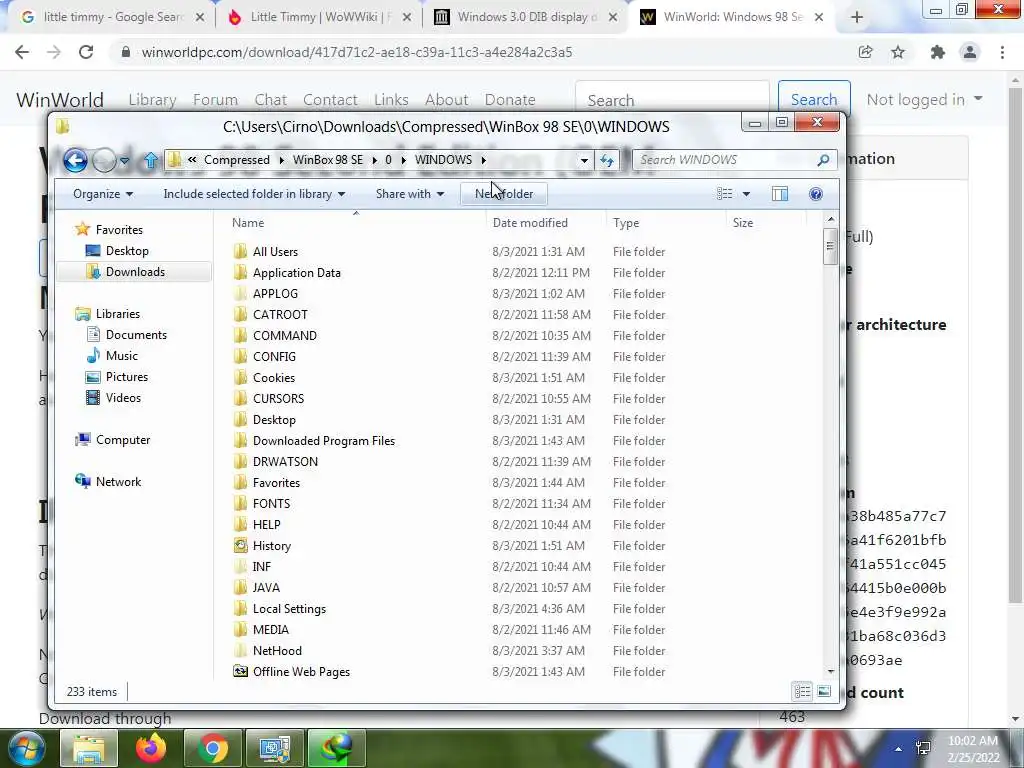The width and height of the screenshot is (1024, 768).
Task: Open Chrome extensions puzzle icon
Action: point(938,52)
